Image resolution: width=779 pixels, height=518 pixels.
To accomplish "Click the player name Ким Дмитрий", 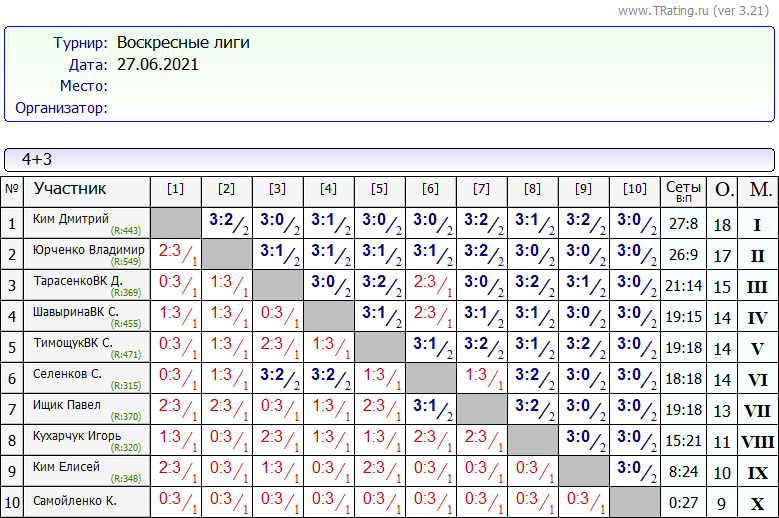I will point(71,219).
